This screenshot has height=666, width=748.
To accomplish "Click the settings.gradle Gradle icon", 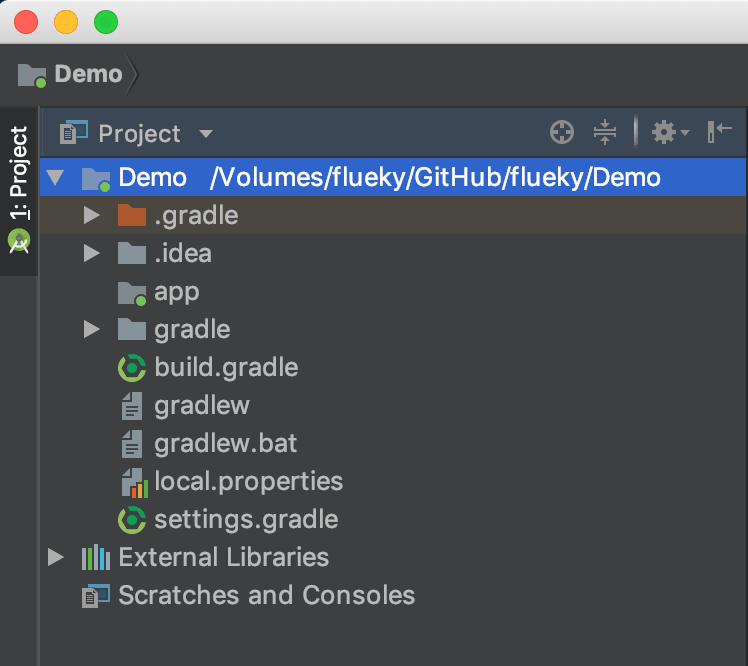I will (x=132, y=520).
